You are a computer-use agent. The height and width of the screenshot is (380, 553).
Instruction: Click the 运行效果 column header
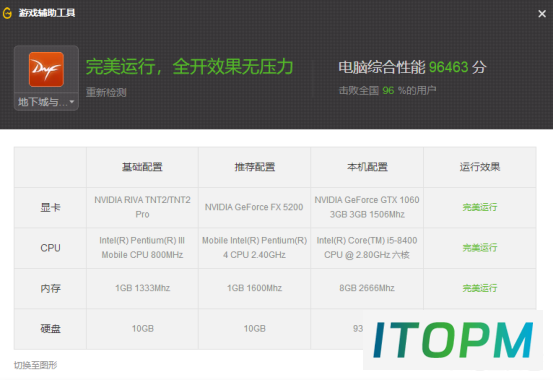coord(480,167)
